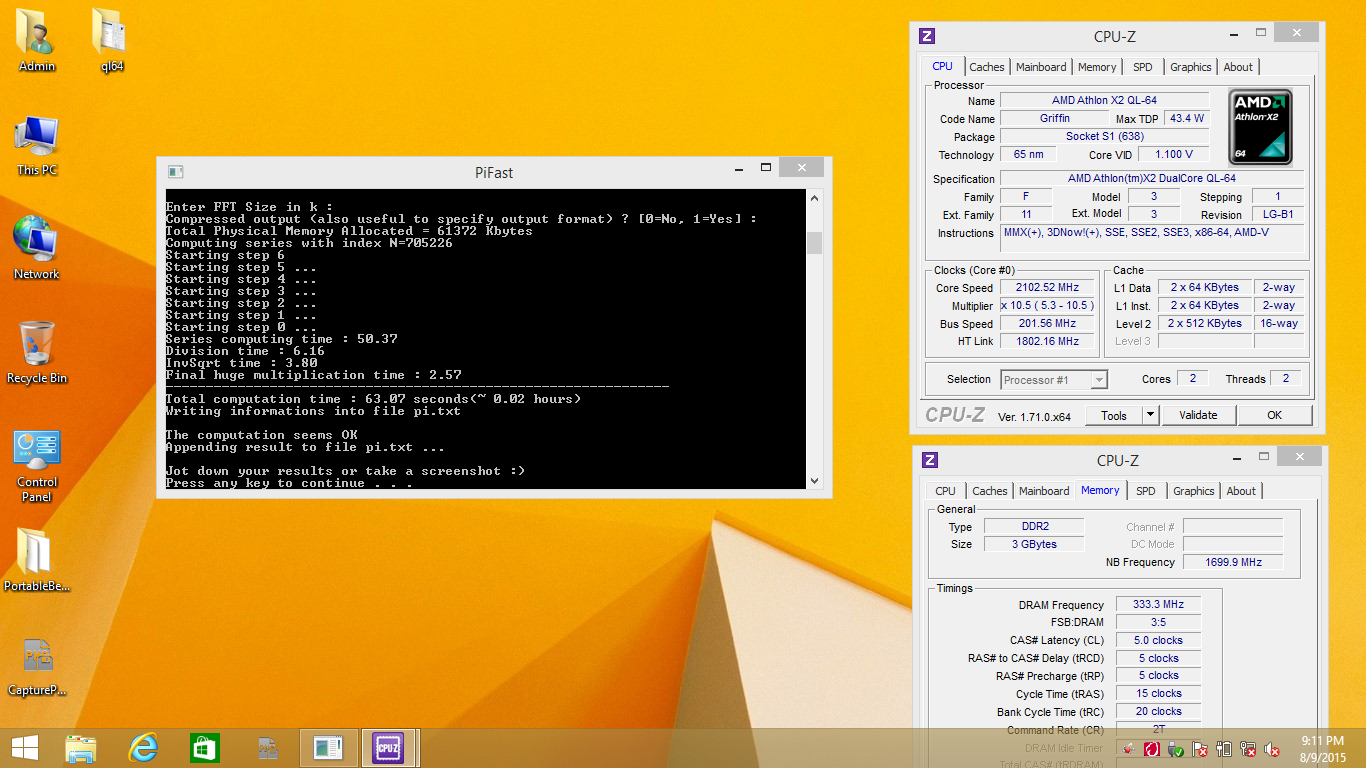
Task: Click the PiFast console scrollbar thumb
Action: 814,243
